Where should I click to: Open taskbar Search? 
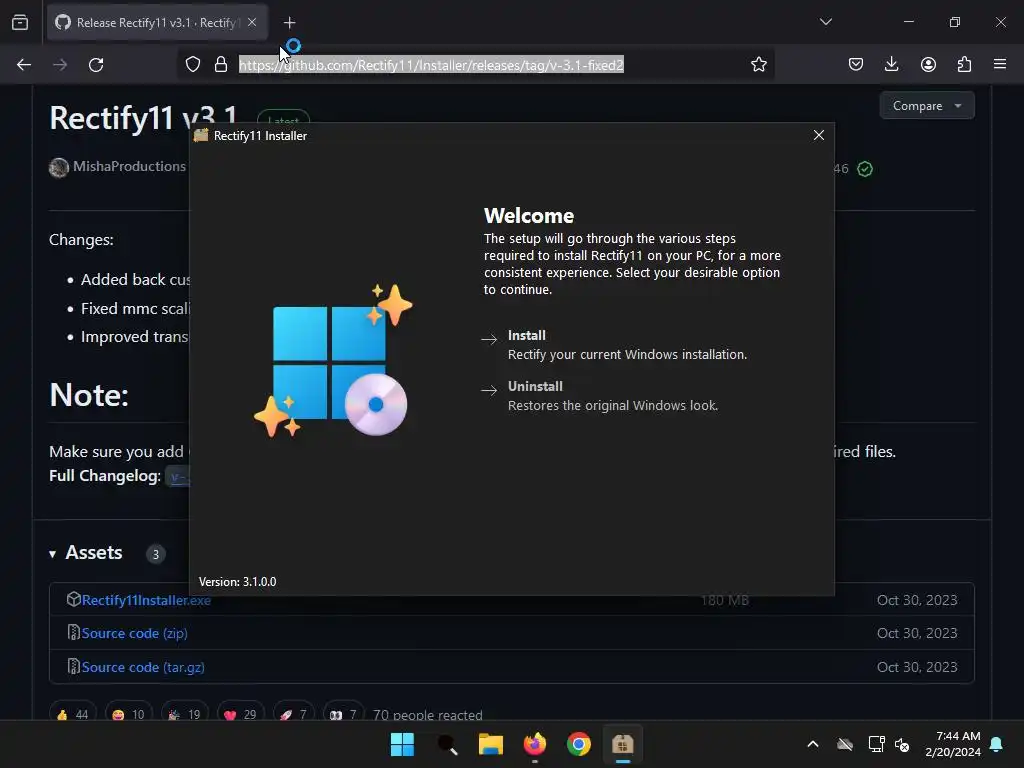[447, 744]
